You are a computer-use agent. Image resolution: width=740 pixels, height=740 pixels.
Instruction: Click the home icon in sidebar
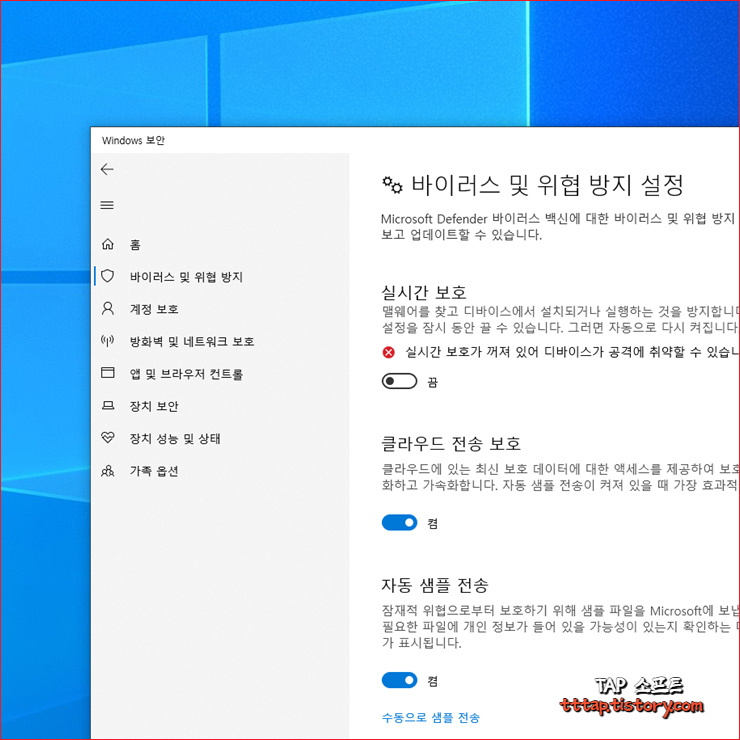coord(108,244)
